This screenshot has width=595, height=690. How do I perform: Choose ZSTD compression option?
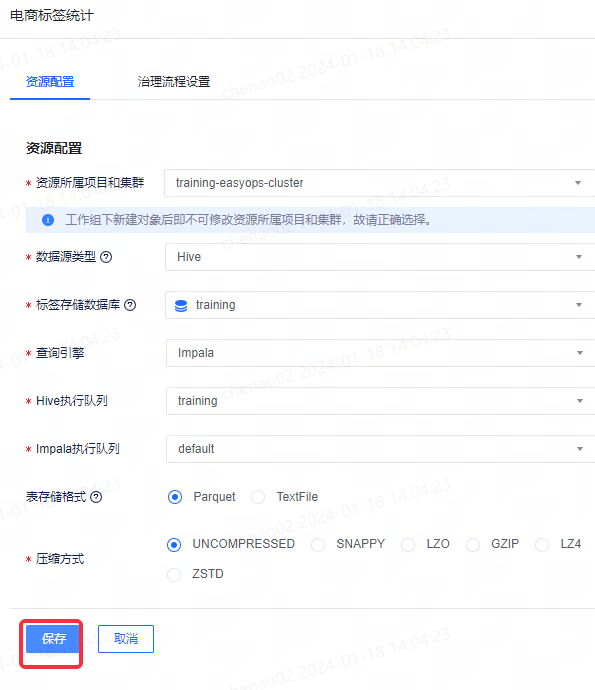pos(174,575)
